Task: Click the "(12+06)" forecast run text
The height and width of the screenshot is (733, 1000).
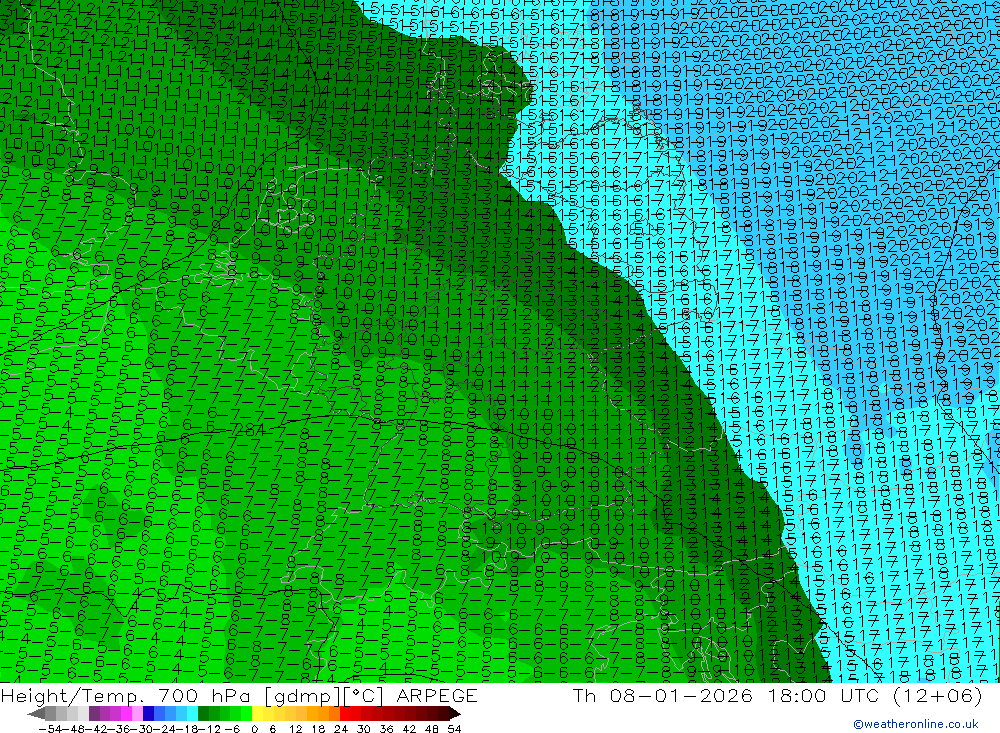Action: pyautogui.click(x=938, y=695)
